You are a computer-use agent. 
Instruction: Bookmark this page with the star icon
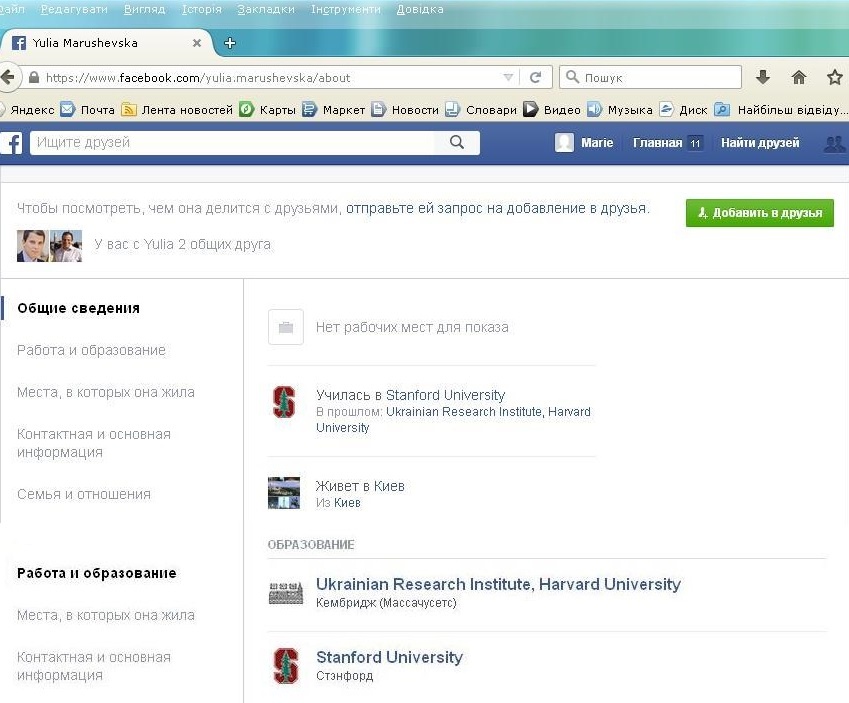(834, 77)
